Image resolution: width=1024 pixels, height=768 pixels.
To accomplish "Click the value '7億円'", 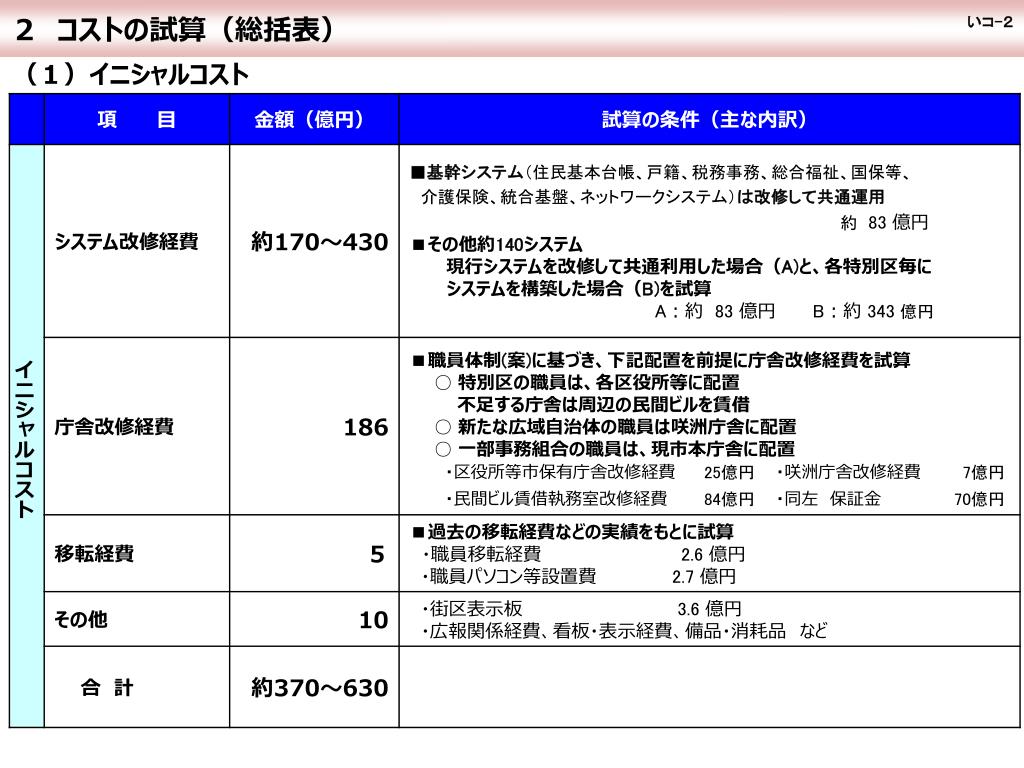I will click(984, 472).
